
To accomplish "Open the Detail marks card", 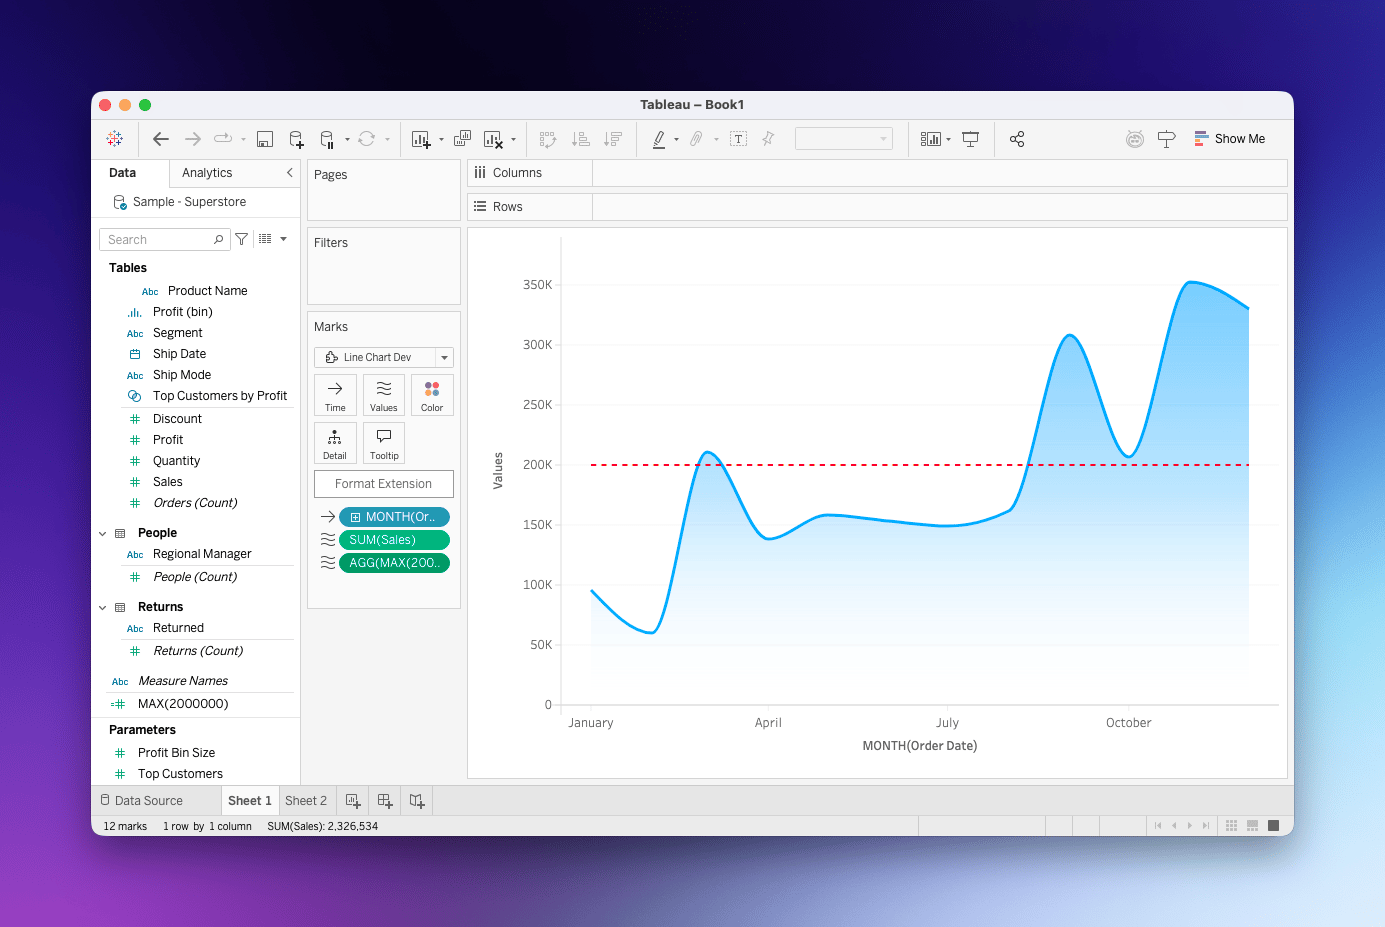I will tap(335, 443).
